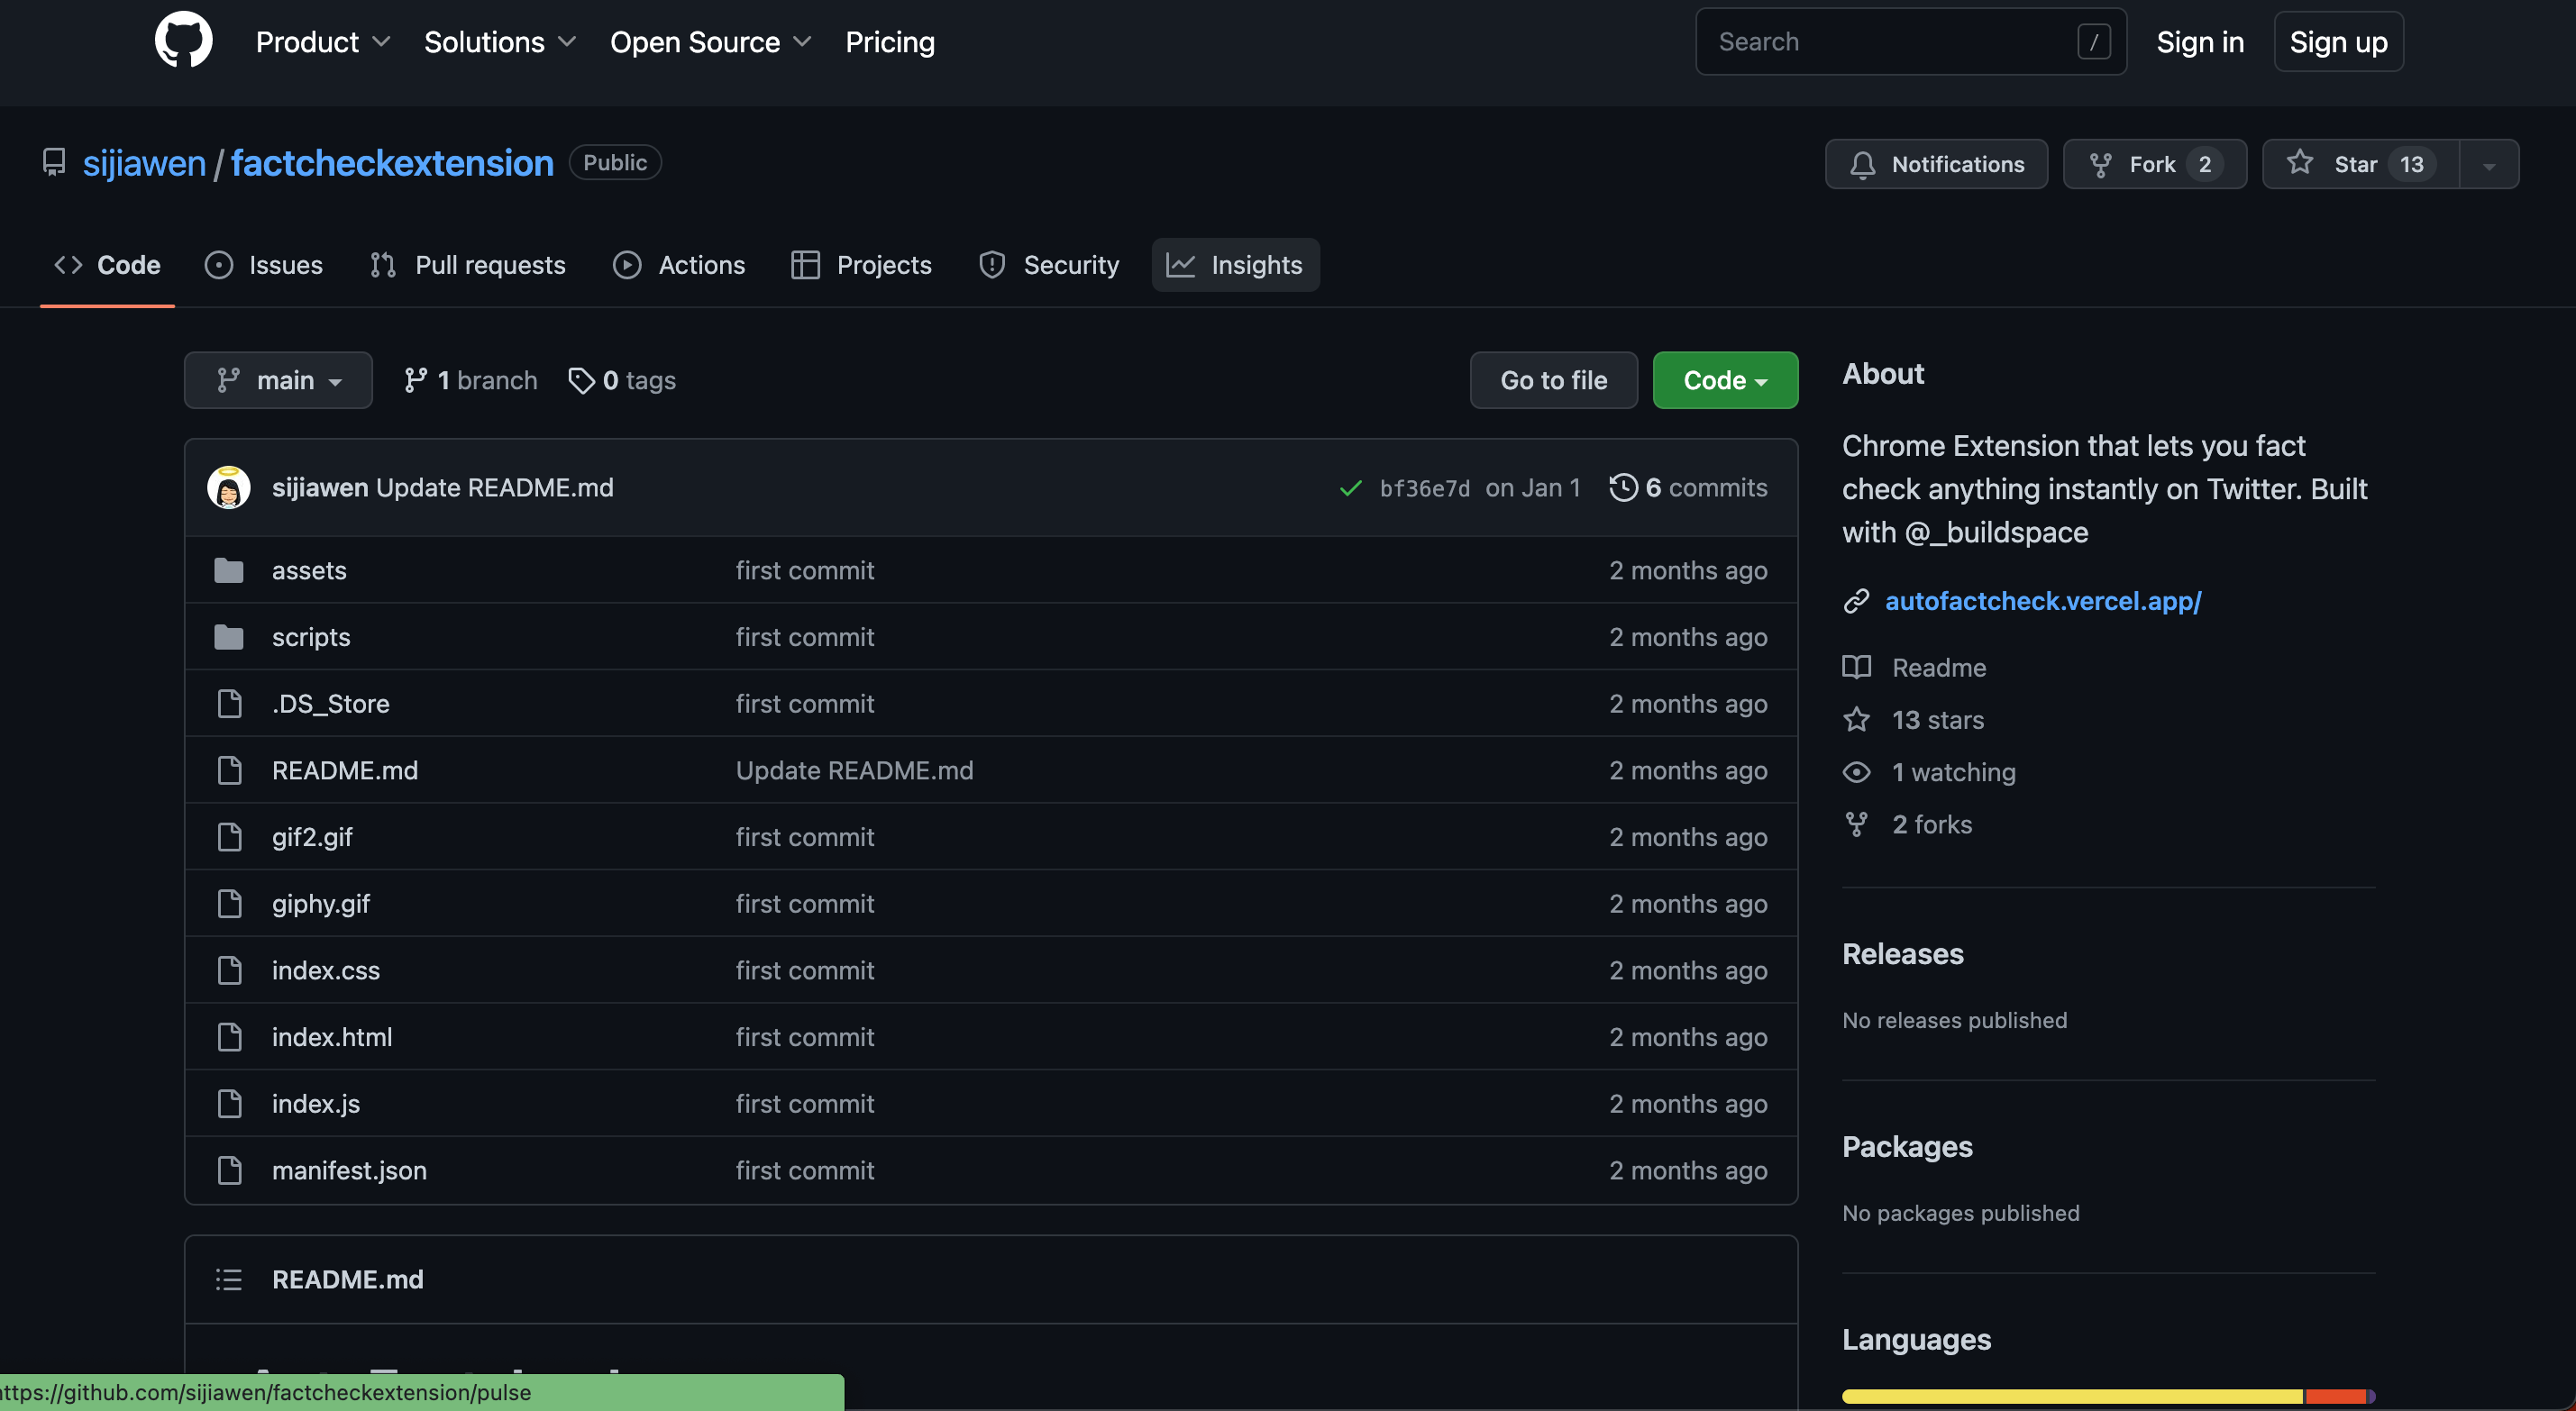The height and width of the screenshot is (1411, 2576).
Task: Click the Notifications bell button
Action: pyautogui.click(x=1936, y=164)
